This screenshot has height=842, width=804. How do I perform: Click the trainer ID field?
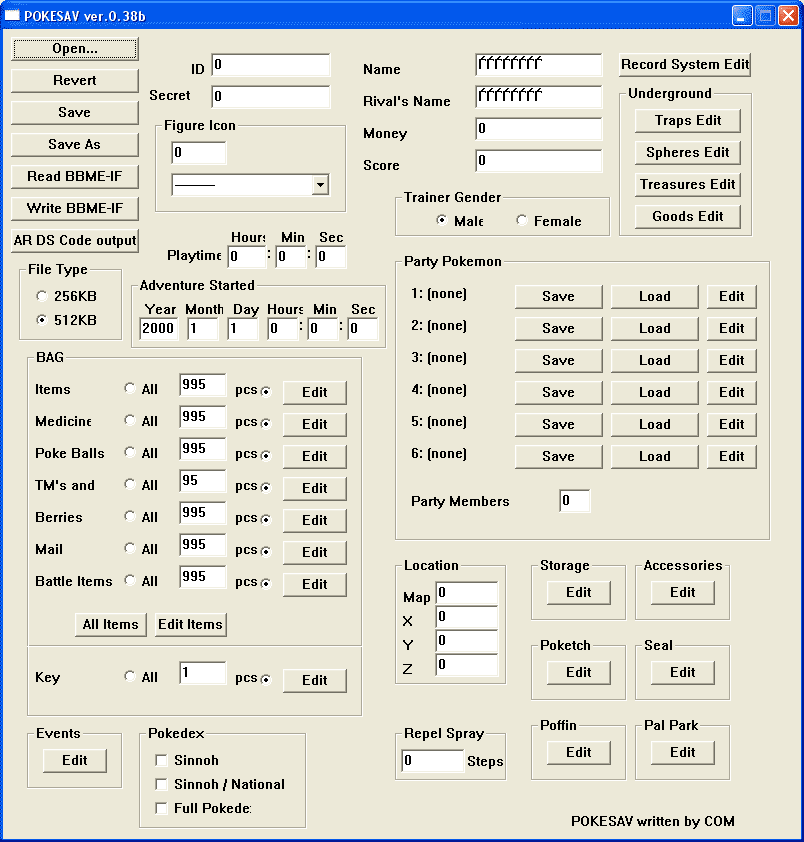tap(271, 65)
